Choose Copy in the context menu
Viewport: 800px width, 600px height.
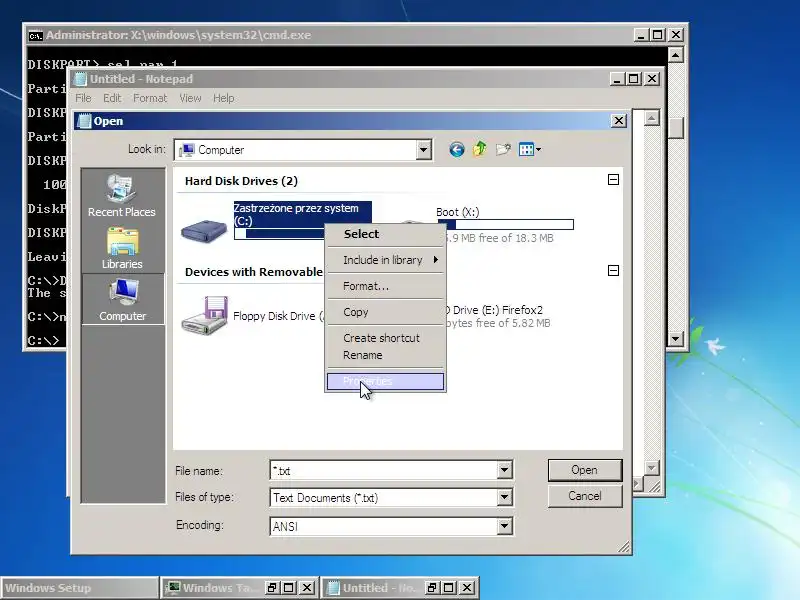pos(385,312)
